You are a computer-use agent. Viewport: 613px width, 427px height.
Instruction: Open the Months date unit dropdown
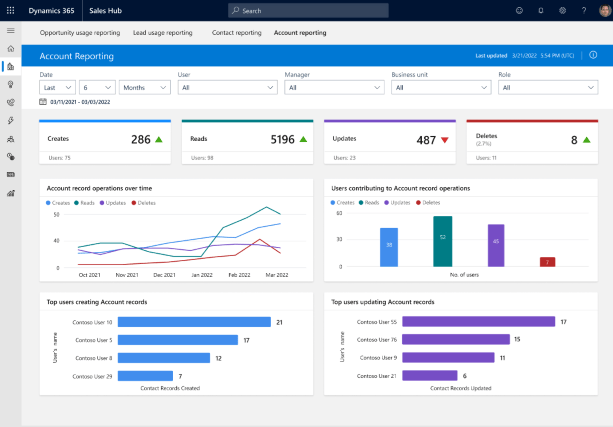tap(146, 87)
